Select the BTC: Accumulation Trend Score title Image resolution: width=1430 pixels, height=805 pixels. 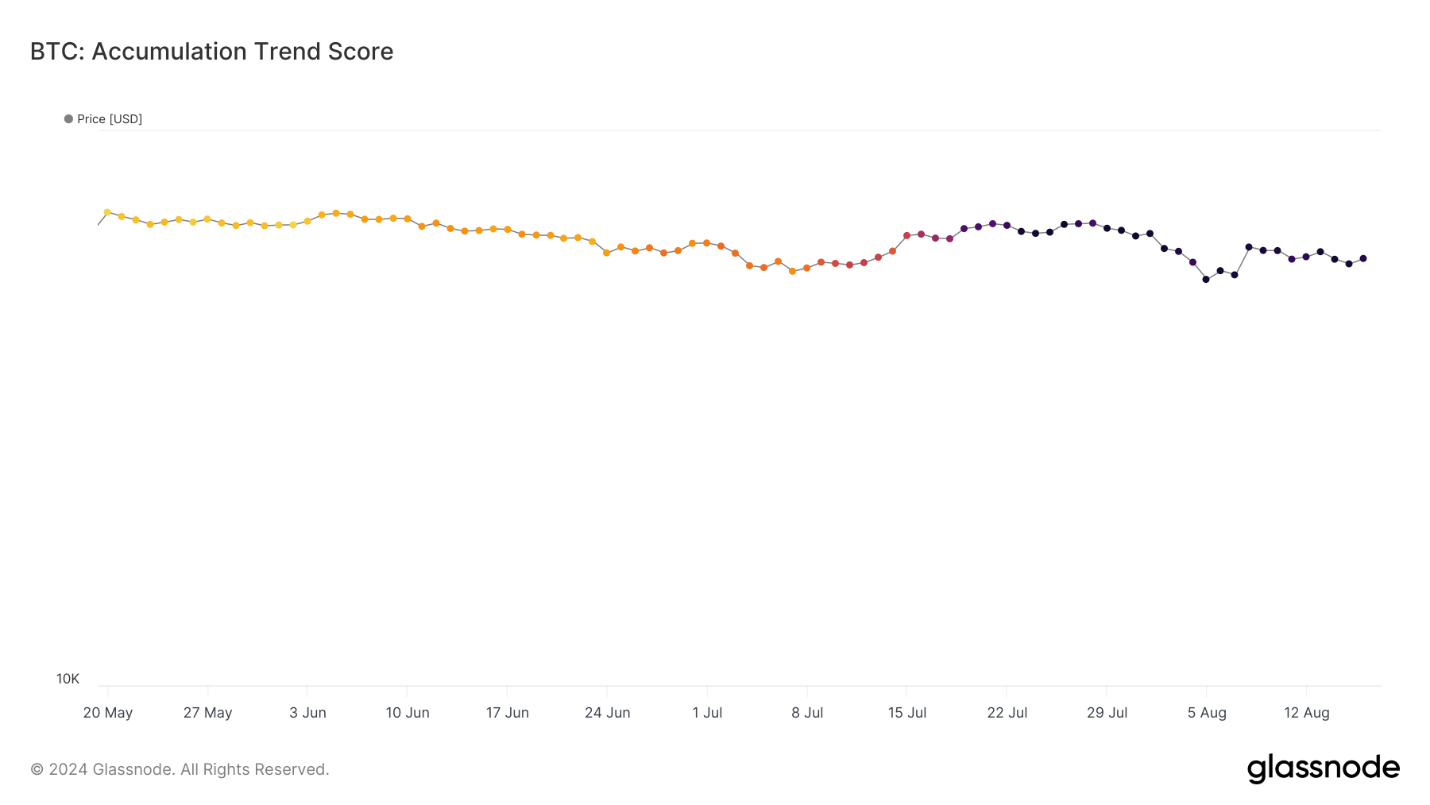point(212,51)
